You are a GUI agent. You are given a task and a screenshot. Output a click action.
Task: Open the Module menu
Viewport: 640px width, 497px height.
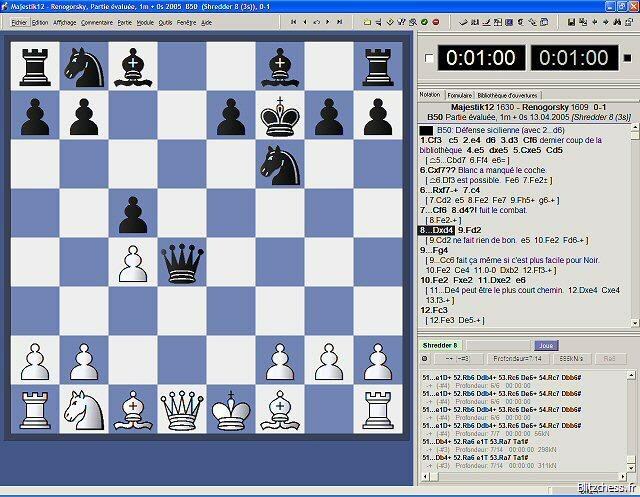(145, 22)
